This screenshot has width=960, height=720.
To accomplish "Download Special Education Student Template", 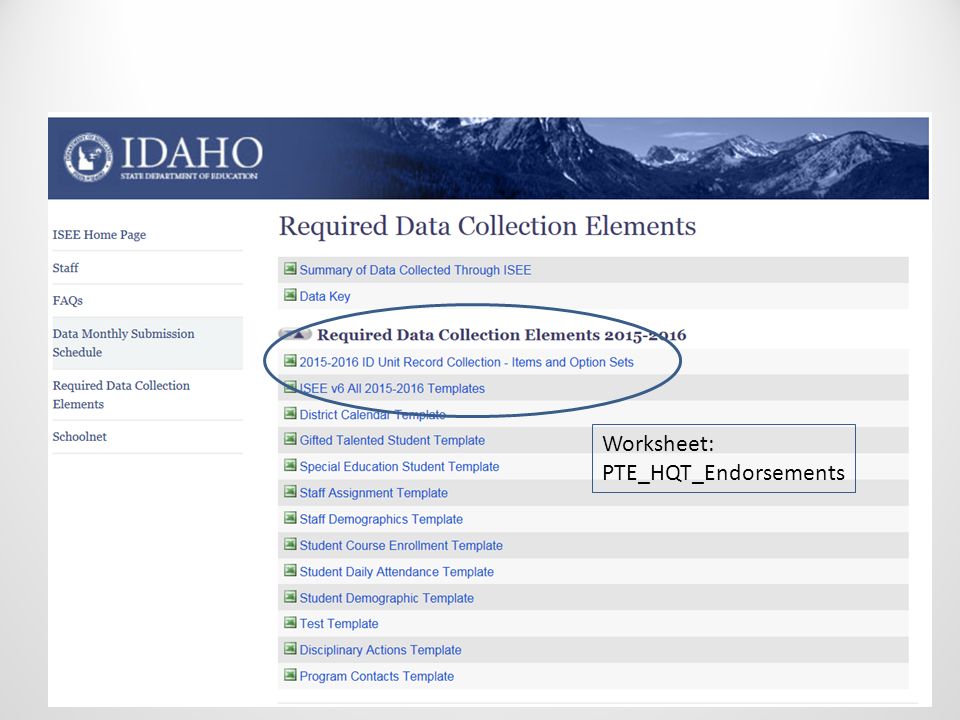I will [399, 467].
